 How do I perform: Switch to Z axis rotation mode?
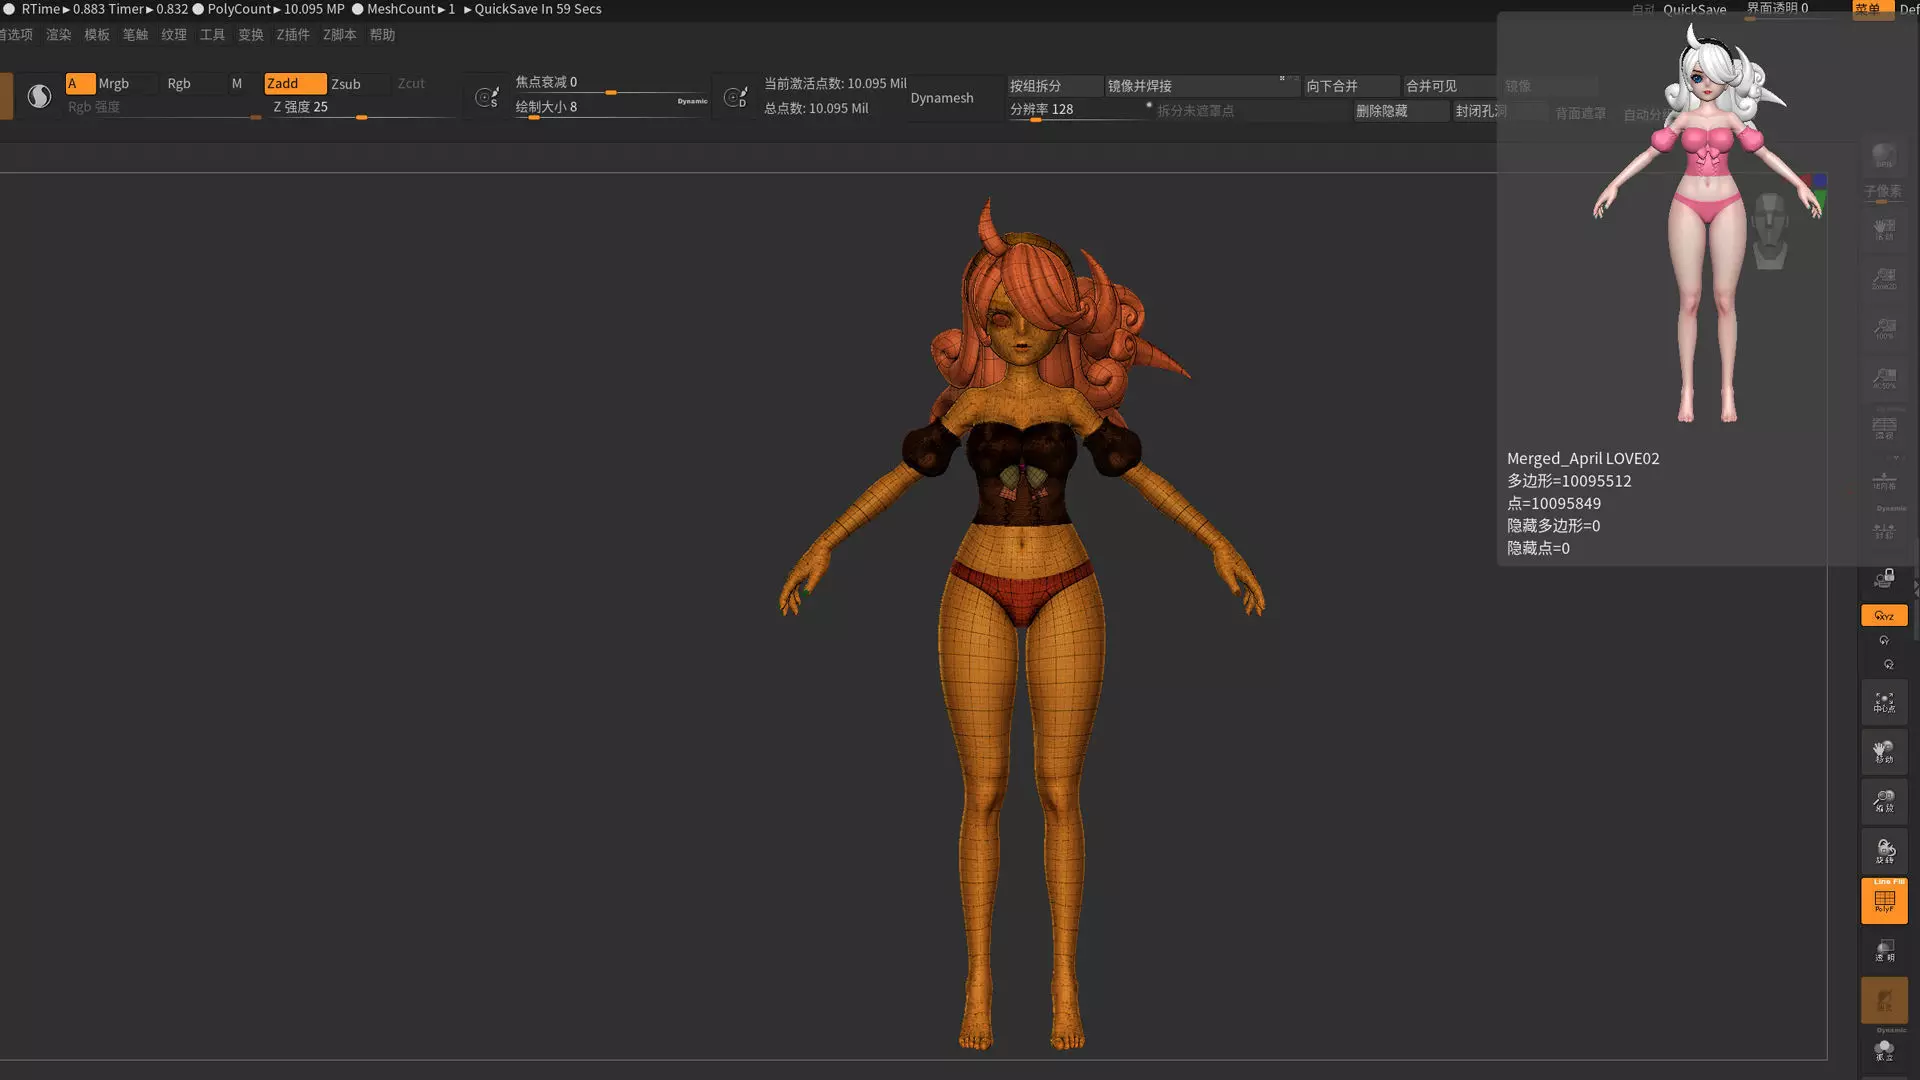[x=1888, y=665]
